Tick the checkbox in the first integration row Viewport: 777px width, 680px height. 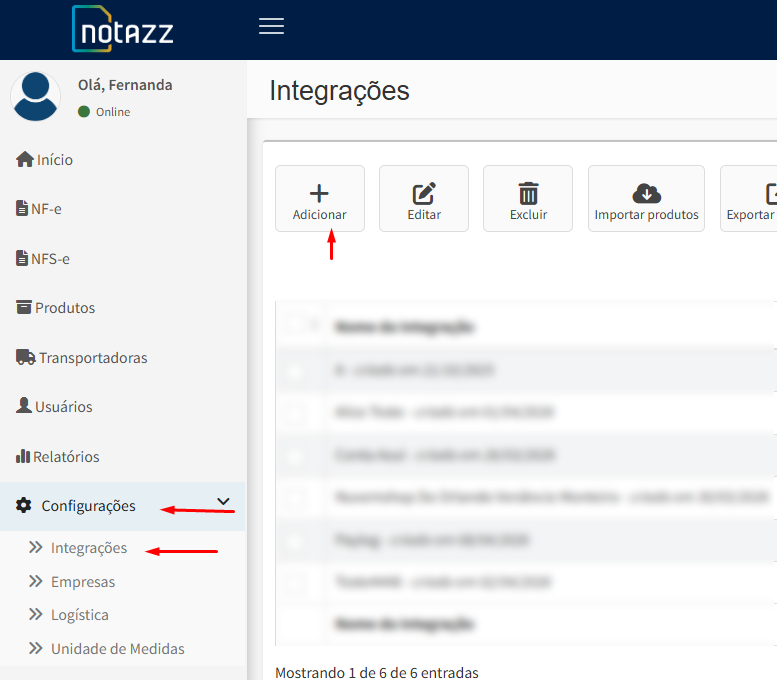click(295, 370)
